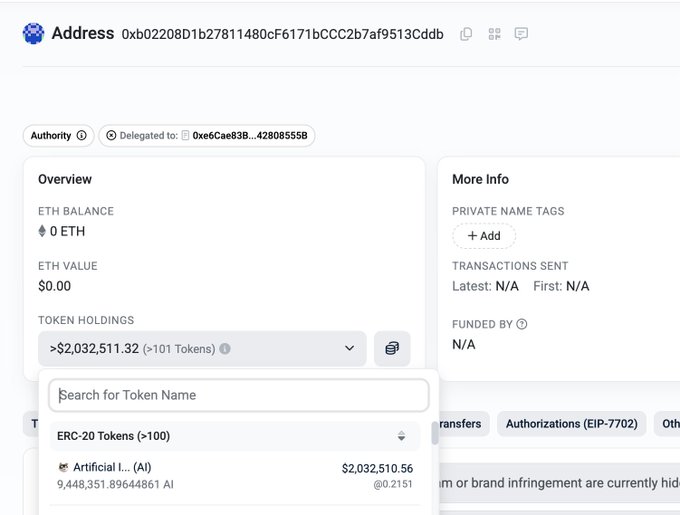Click the $2,032,510.56 token value
680x515 pixels.
377,468
